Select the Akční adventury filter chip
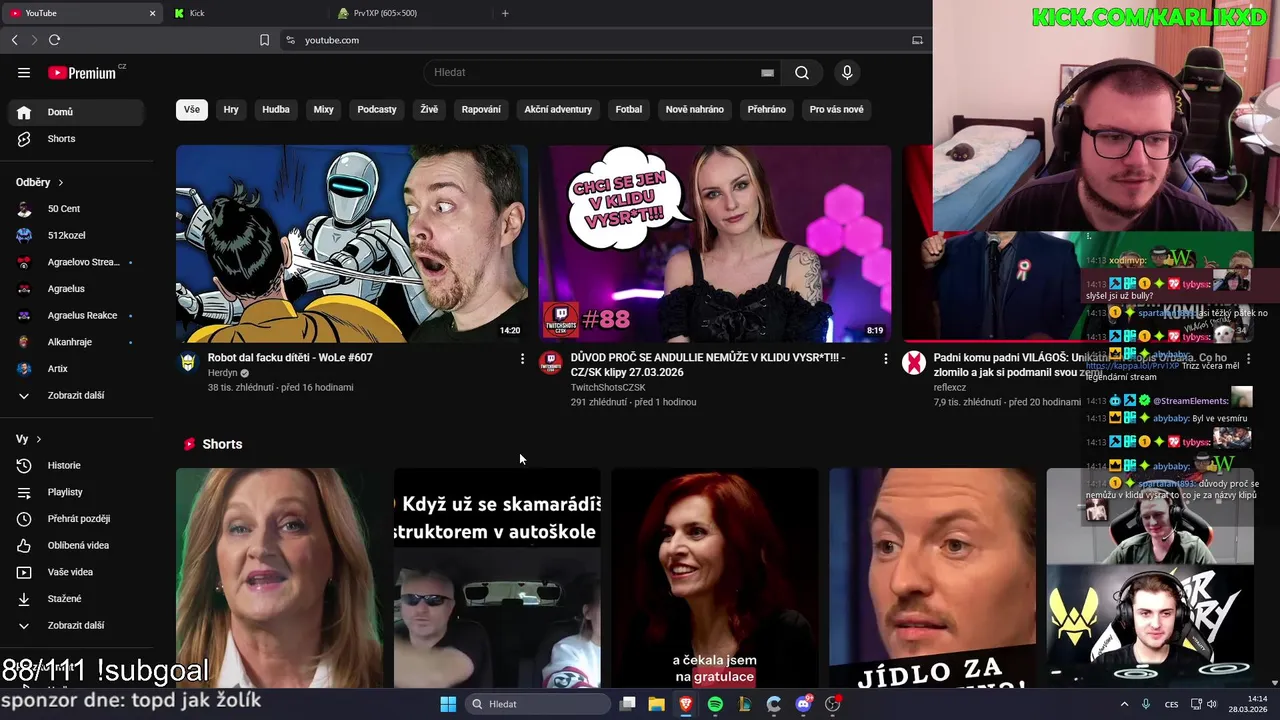The width and height of the screenshot is (1280, 720). coord(558,109)
